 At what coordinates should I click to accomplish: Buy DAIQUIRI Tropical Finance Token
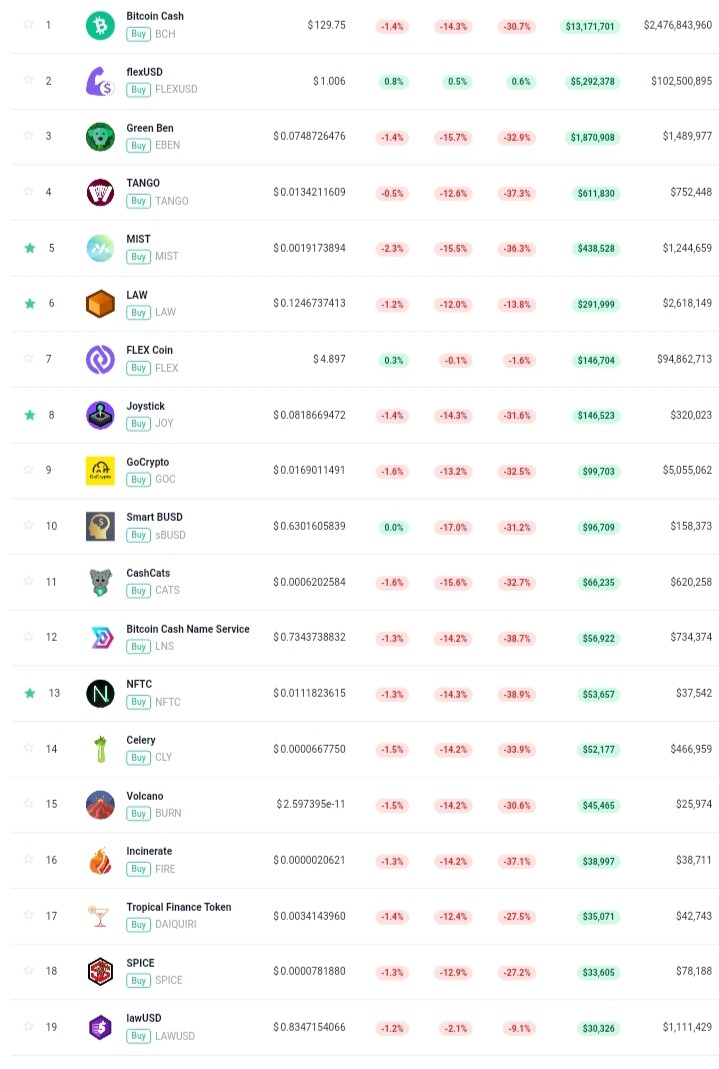[138, 925]
